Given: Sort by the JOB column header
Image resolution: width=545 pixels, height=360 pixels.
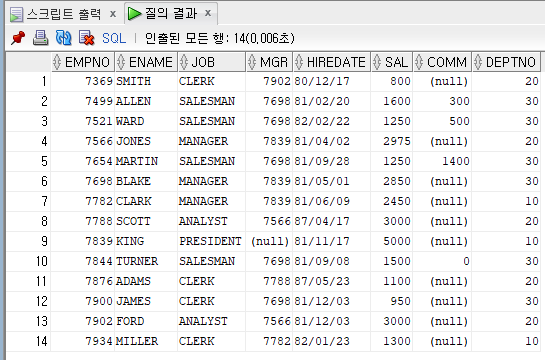Looking at the screenshot, I should [x=212, y=62].
